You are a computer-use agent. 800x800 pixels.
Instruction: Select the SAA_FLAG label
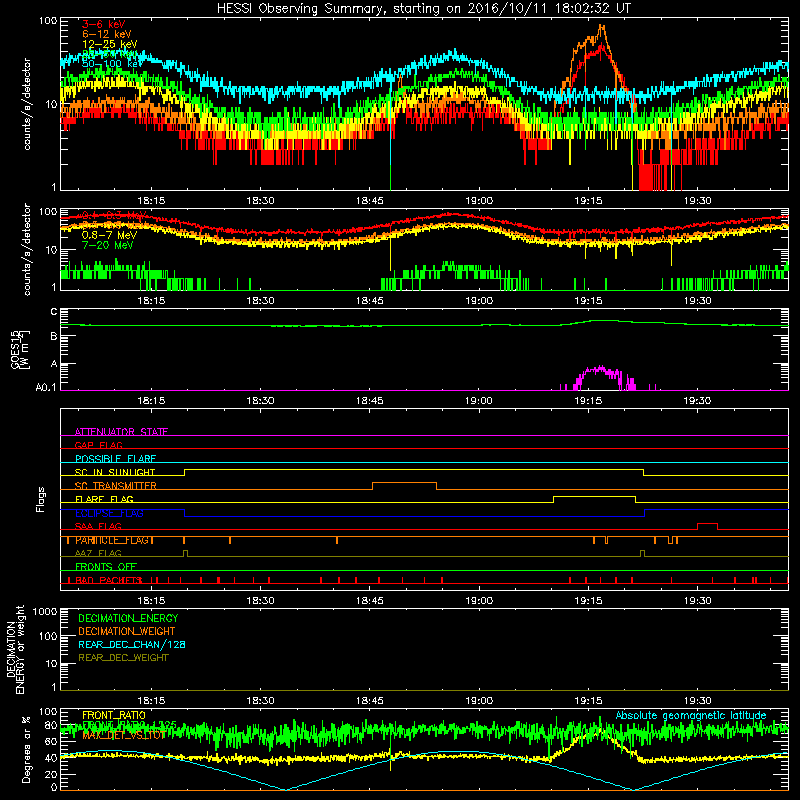click(x=98, y=526)
